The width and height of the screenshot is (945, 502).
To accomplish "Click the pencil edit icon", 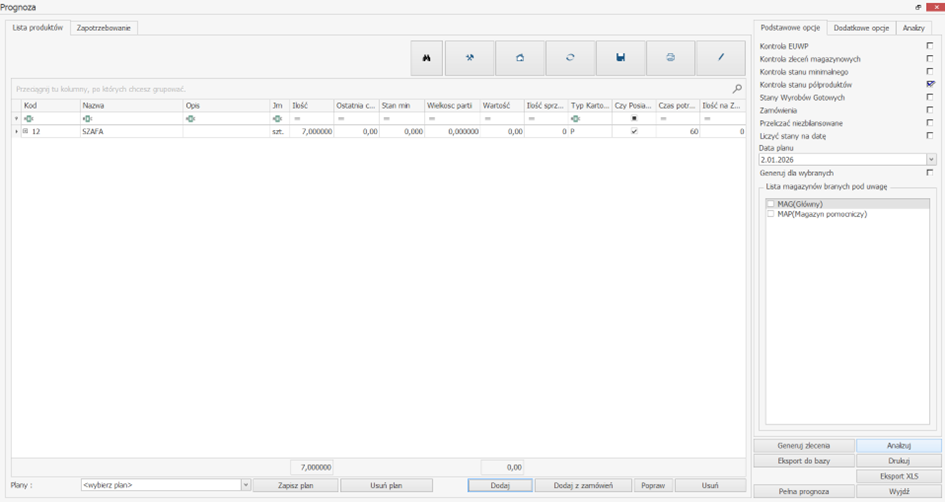I will click(720, 58).
